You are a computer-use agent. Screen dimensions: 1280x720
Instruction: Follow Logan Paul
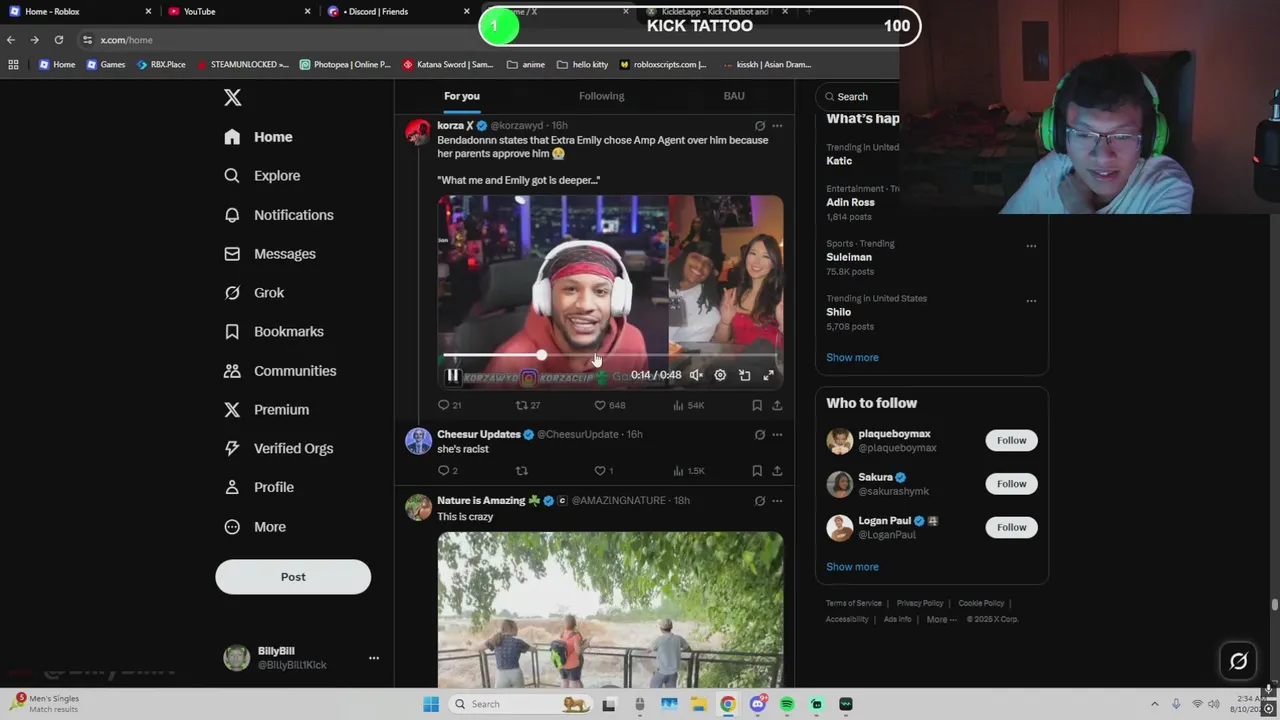(x=1011, y=527)
